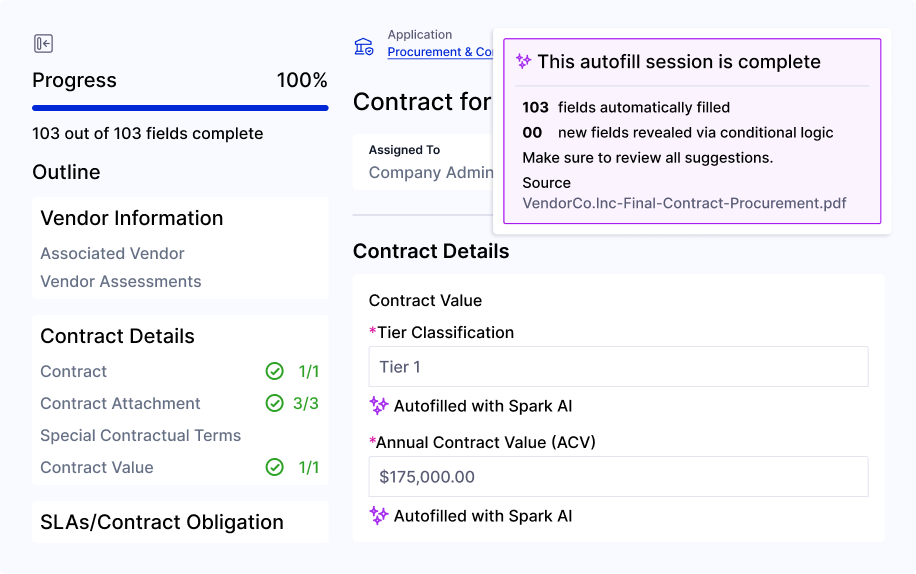Screen dimensions: 916x574
Task: Open the SLAs/Contract Obligation outline section
Action: point(162,522)
